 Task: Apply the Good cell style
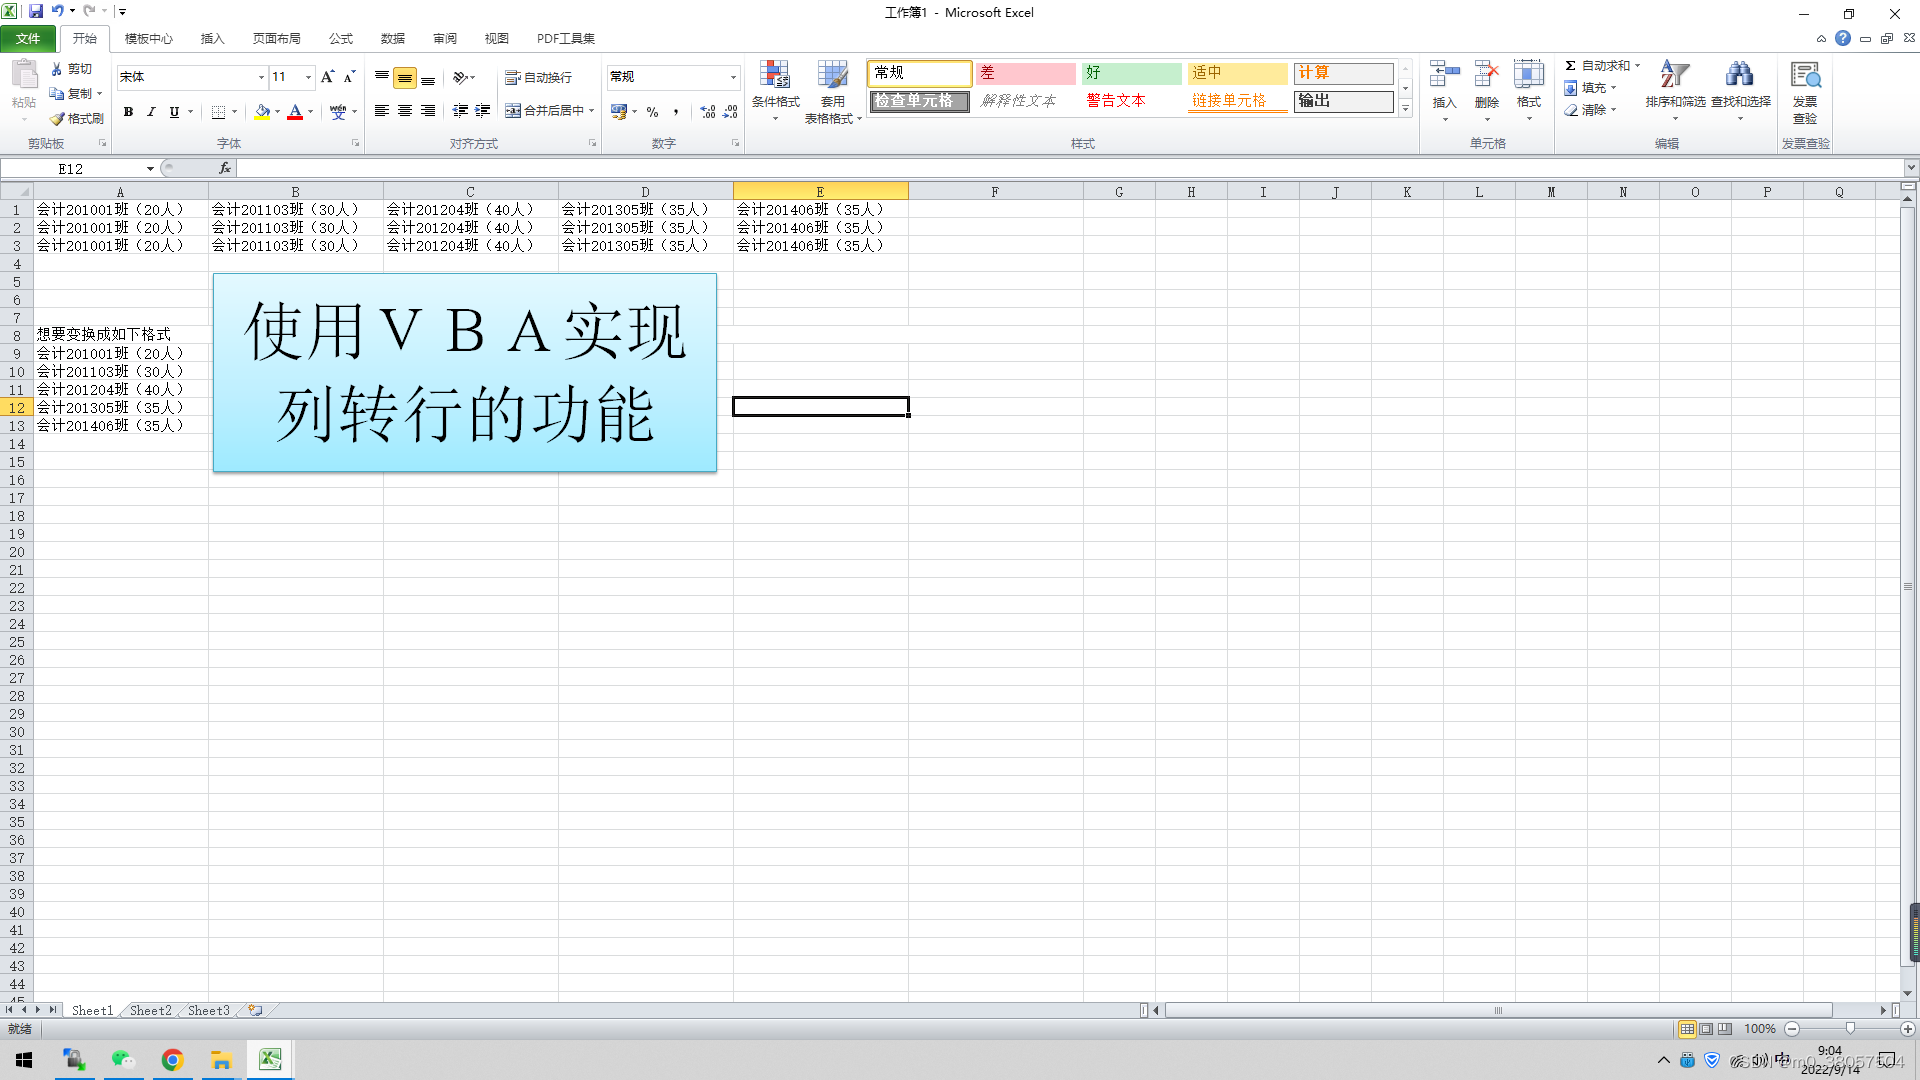point(1131,73)
